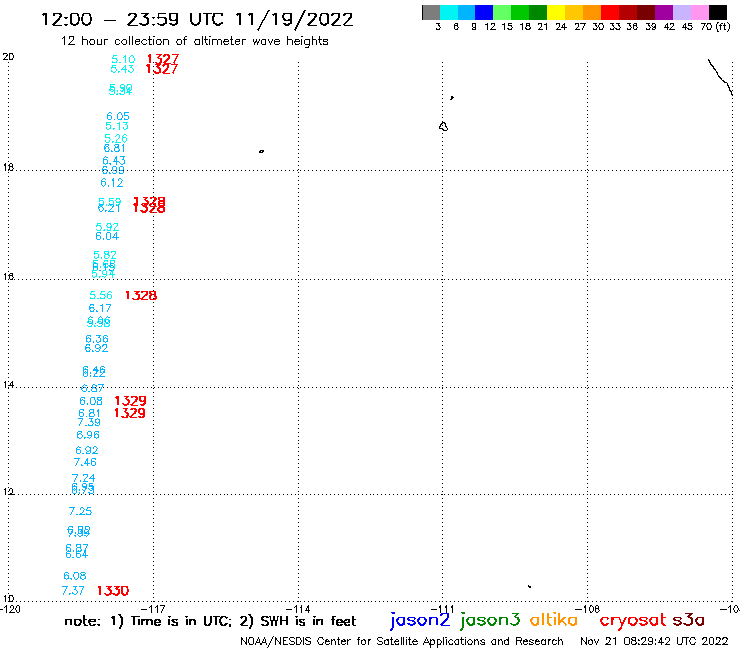This screenshot has width=740, height=650.
Task: Pick the yellow 24 ft legend swatch
Action: pos(556,12)
